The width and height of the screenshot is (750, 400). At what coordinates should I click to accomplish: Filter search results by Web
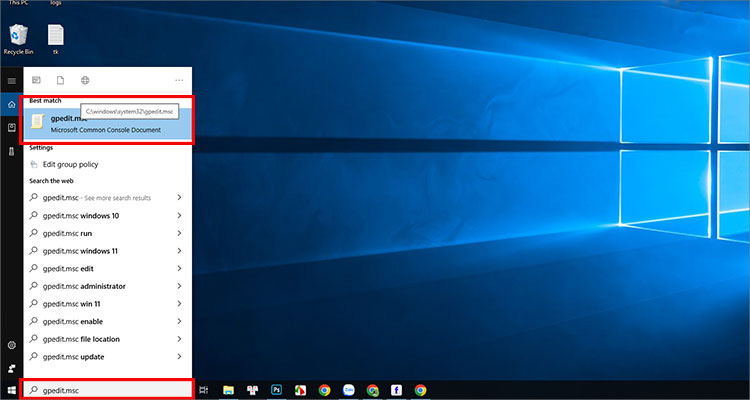click(x=85, y=80)
